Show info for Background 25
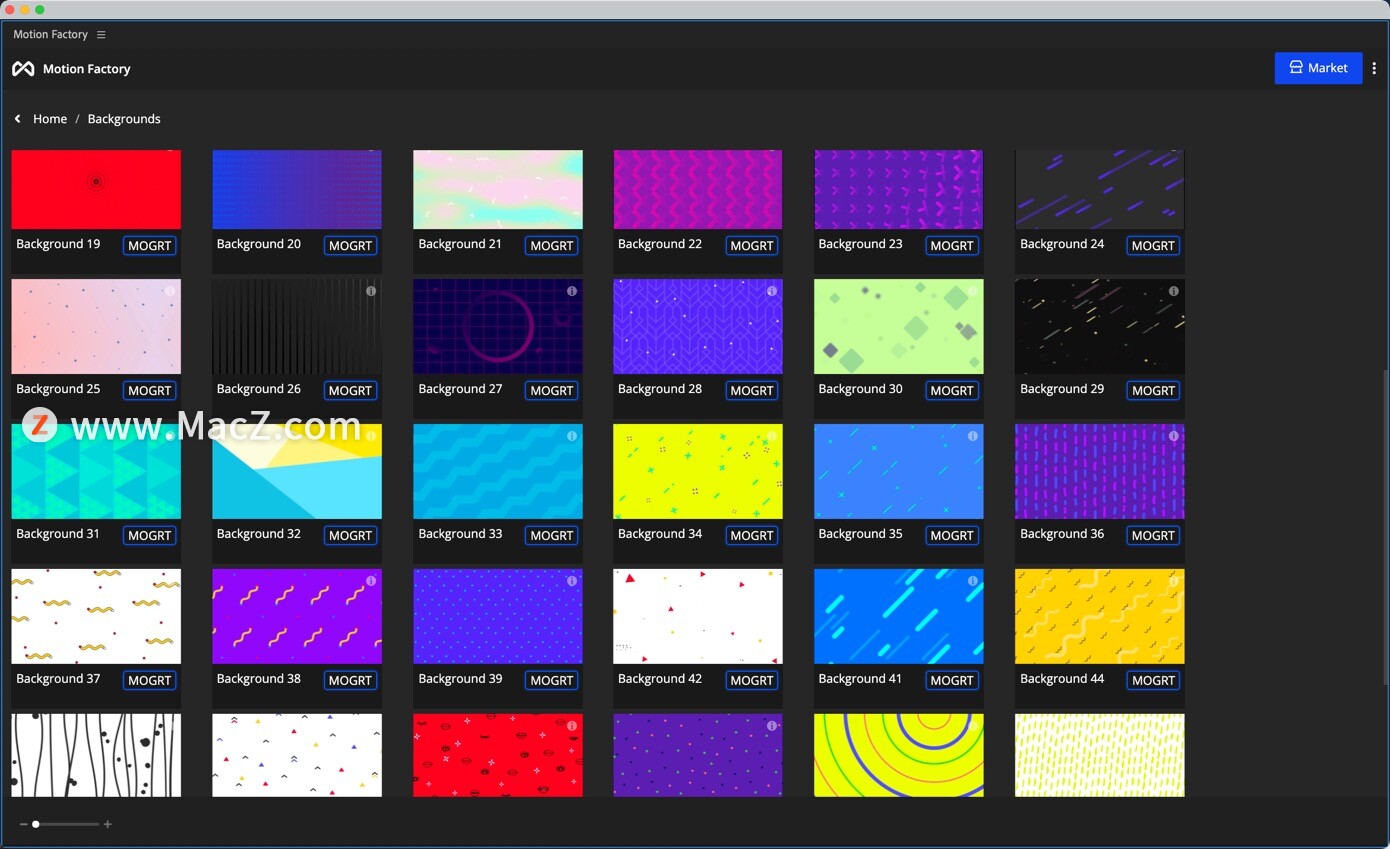The image size is (1390, 849). (170, 291)
